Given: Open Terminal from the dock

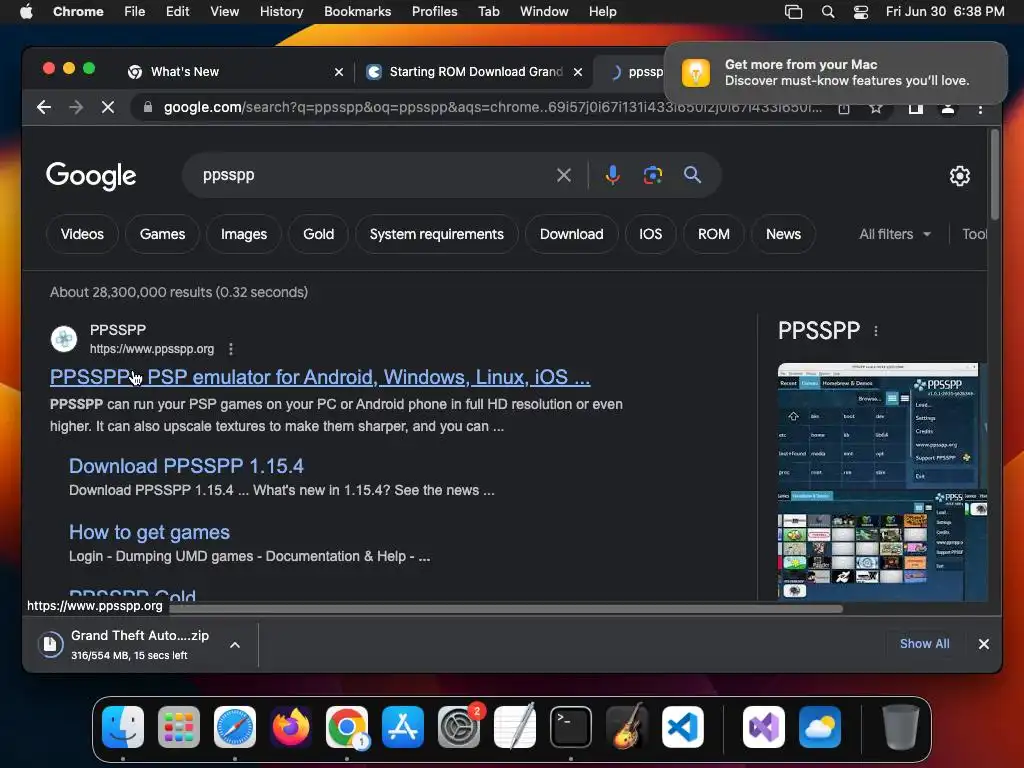Looking at the screenshot, I should click(571, 727).
